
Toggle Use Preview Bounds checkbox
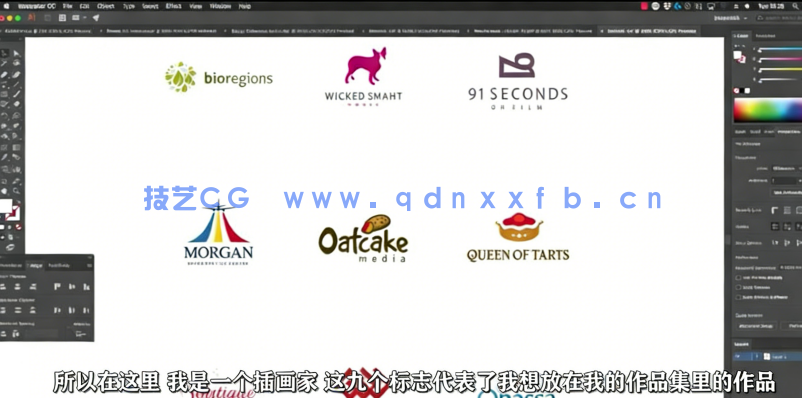click(738, 278)
